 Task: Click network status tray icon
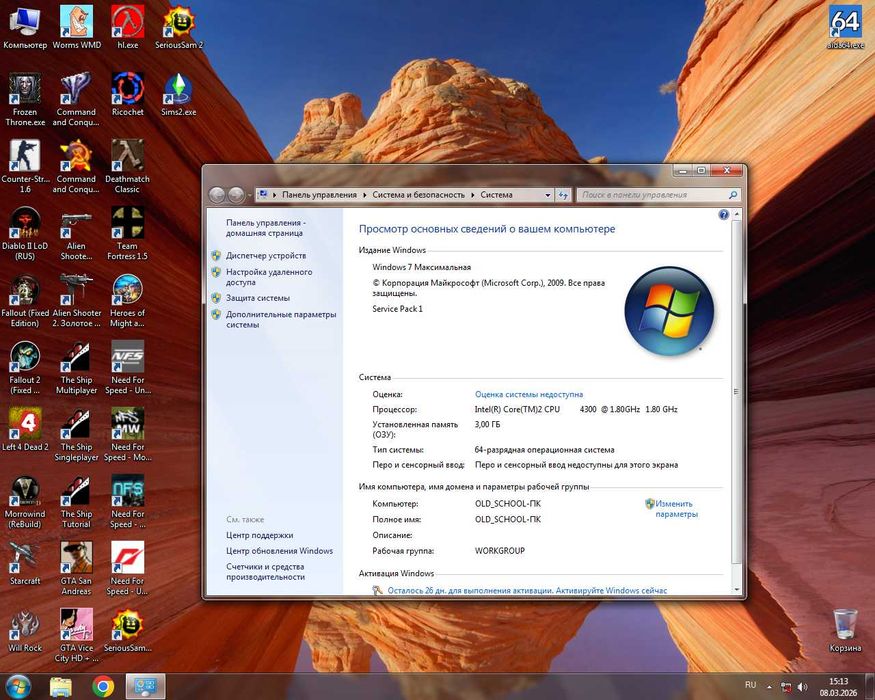[x=786, y=687]
